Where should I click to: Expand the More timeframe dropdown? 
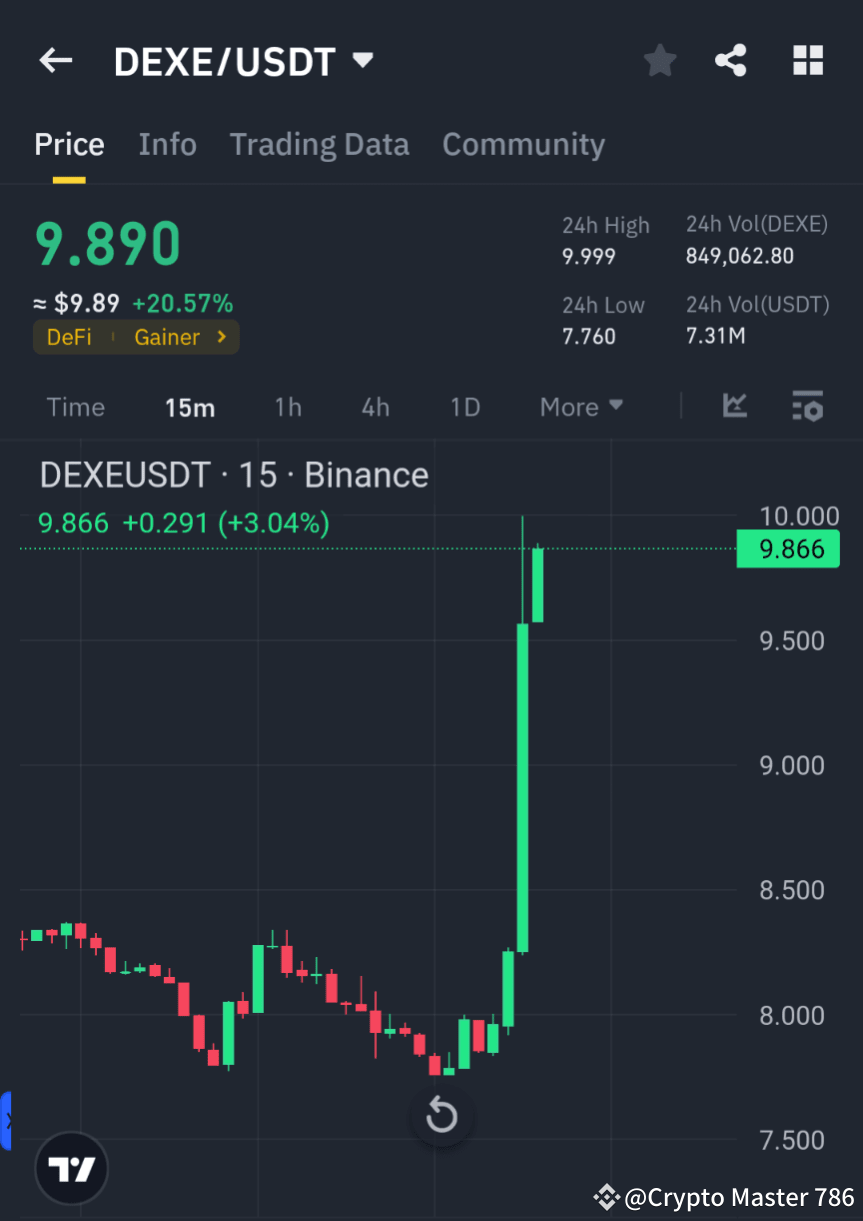(x=581, y=407)
